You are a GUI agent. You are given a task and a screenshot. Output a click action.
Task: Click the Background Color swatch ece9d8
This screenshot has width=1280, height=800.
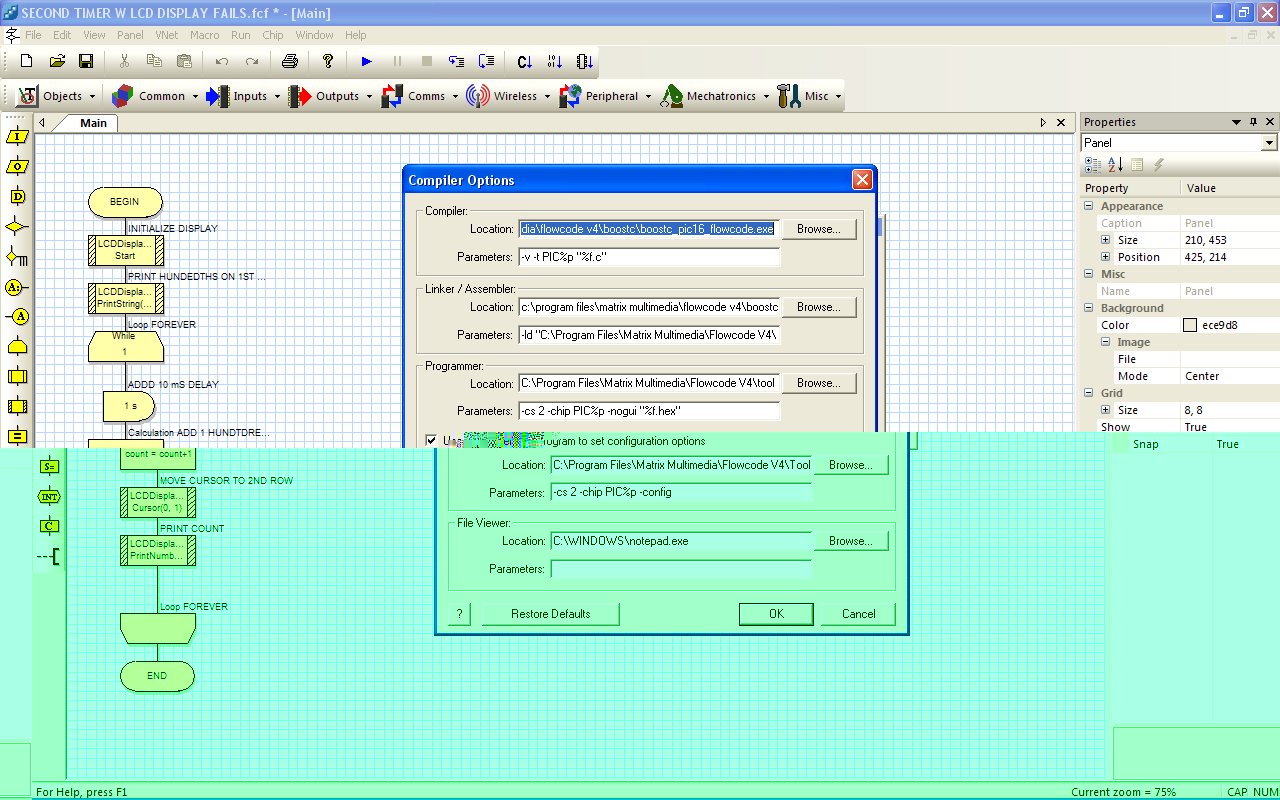[1190, 325]
